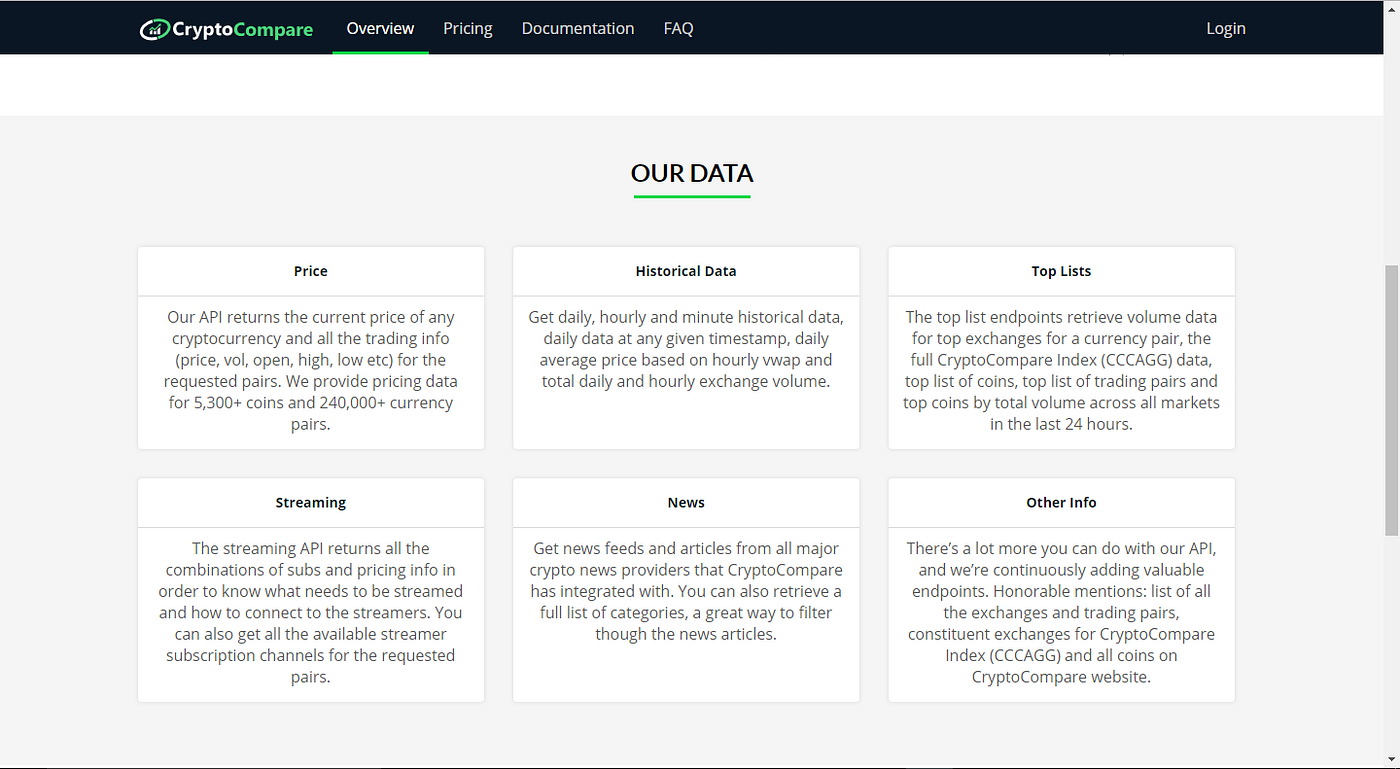Open the Pricing tab

(467, 28)
